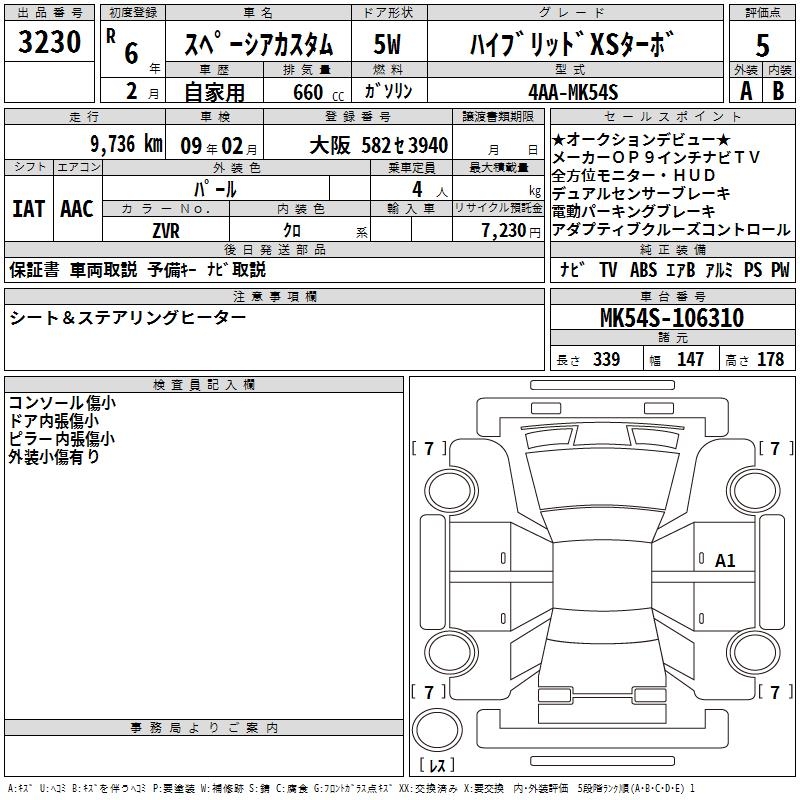The width and height of the screenshot is (800, 800).
Task: Click the ZVR color number value
Action: (x=165, y=231)
